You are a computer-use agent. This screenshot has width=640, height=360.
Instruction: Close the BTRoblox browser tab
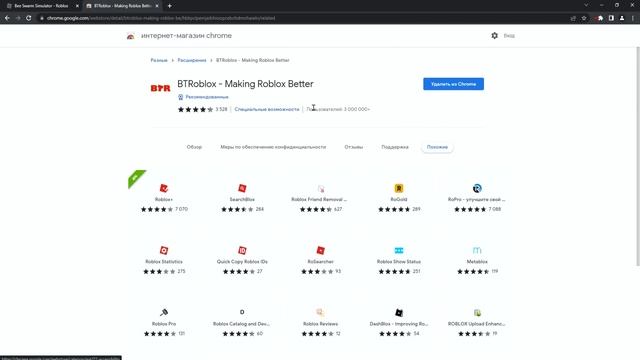(x=157, y=6)
